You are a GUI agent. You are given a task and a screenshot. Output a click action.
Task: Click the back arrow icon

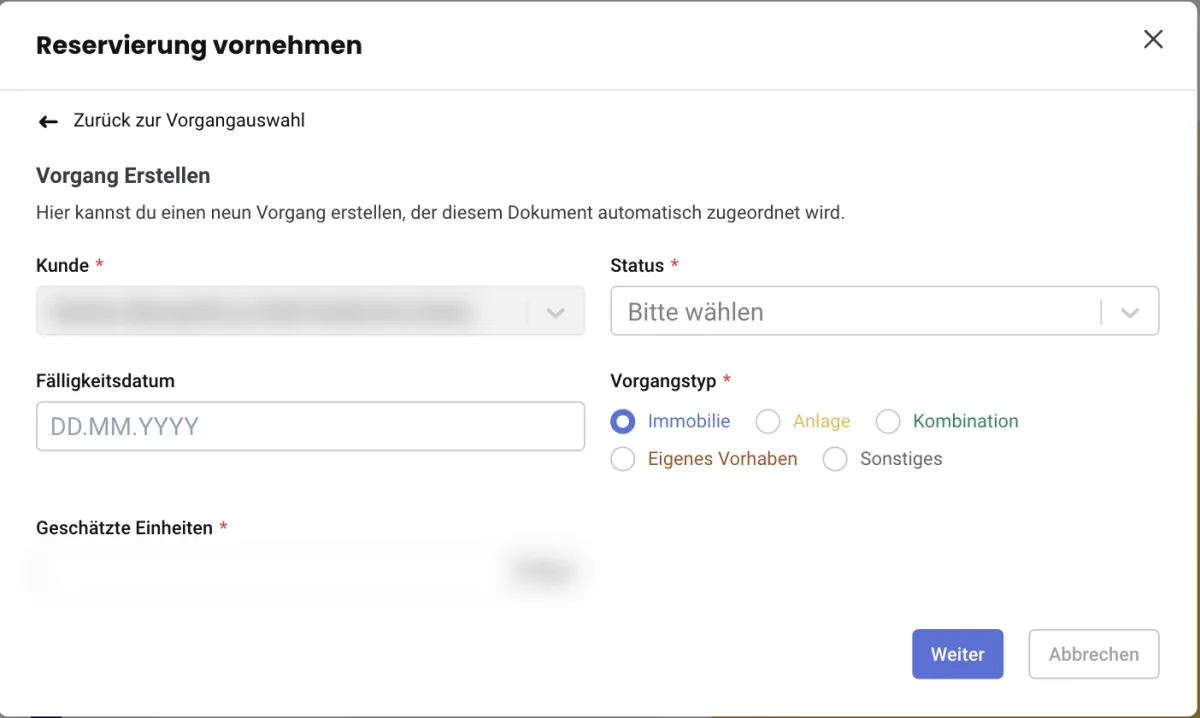point(47,122)
